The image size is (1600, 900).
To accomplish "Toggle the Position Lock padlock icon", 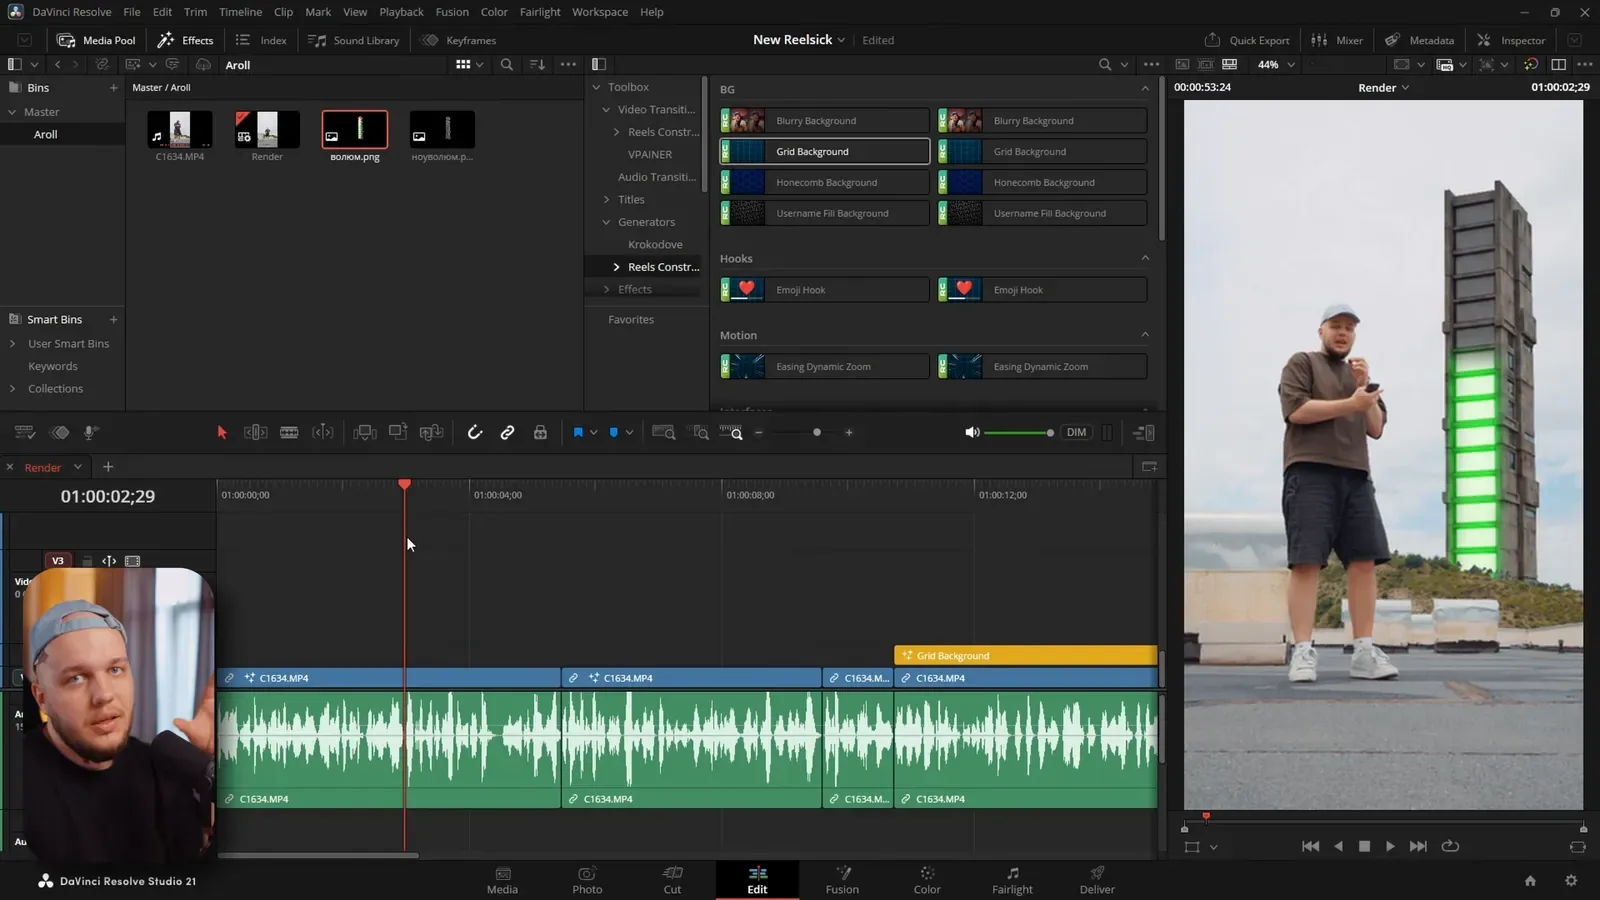I will [x=540, y=432].
